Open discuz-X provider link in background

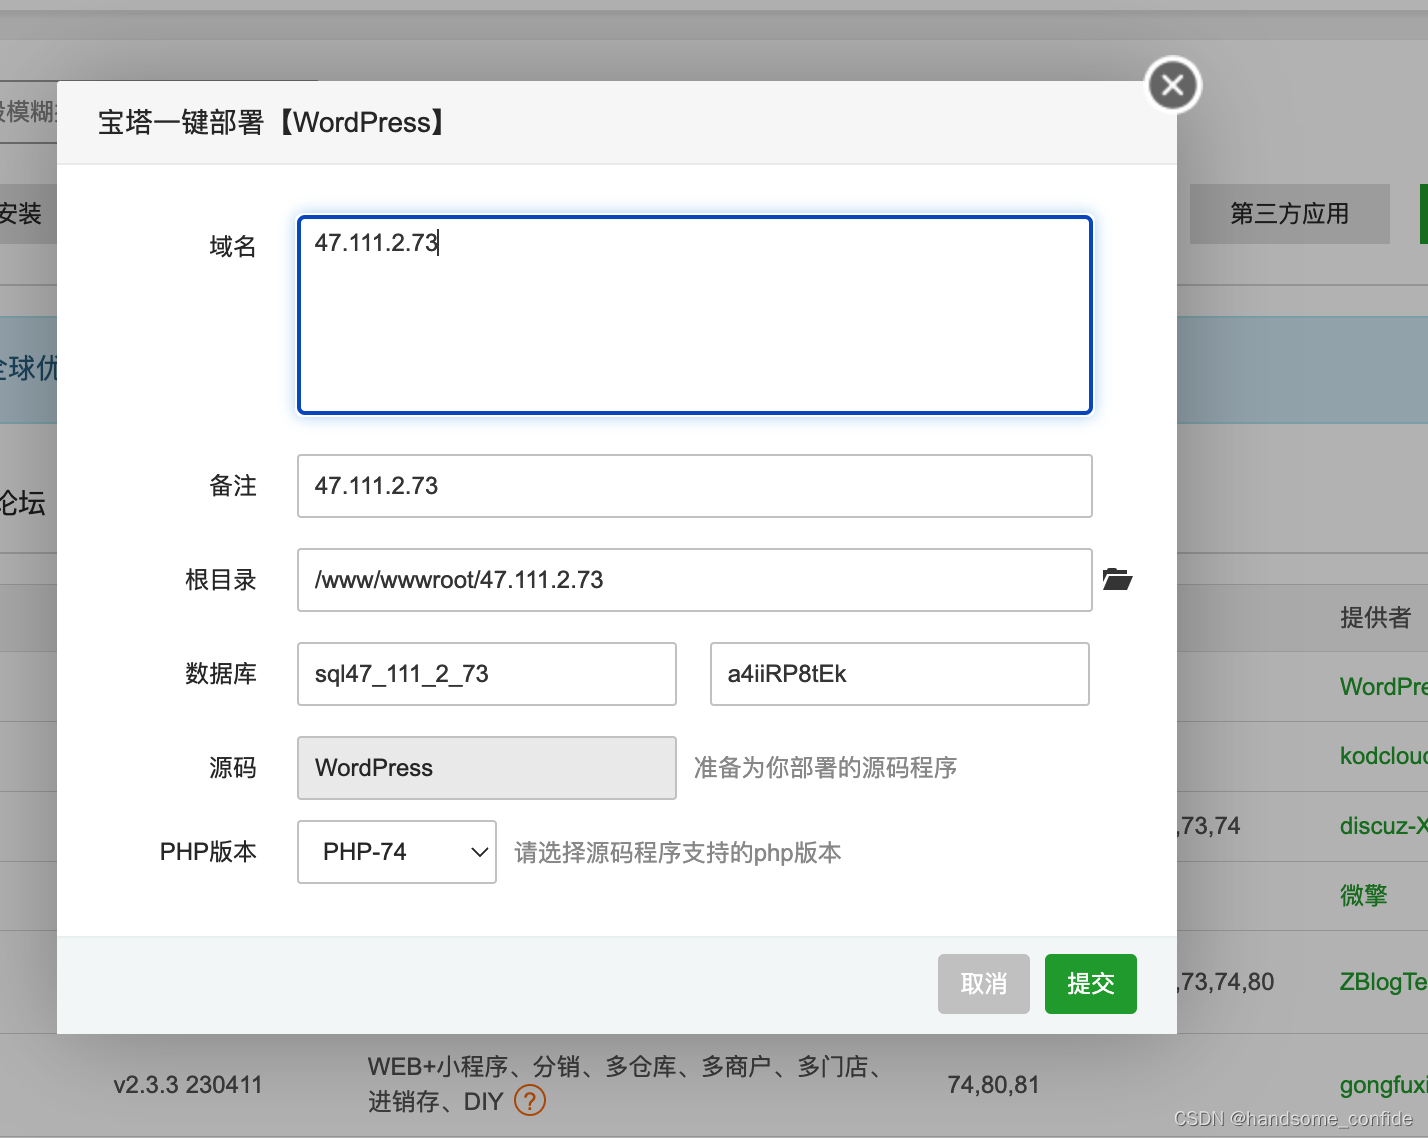click(x=1383, y=826)
